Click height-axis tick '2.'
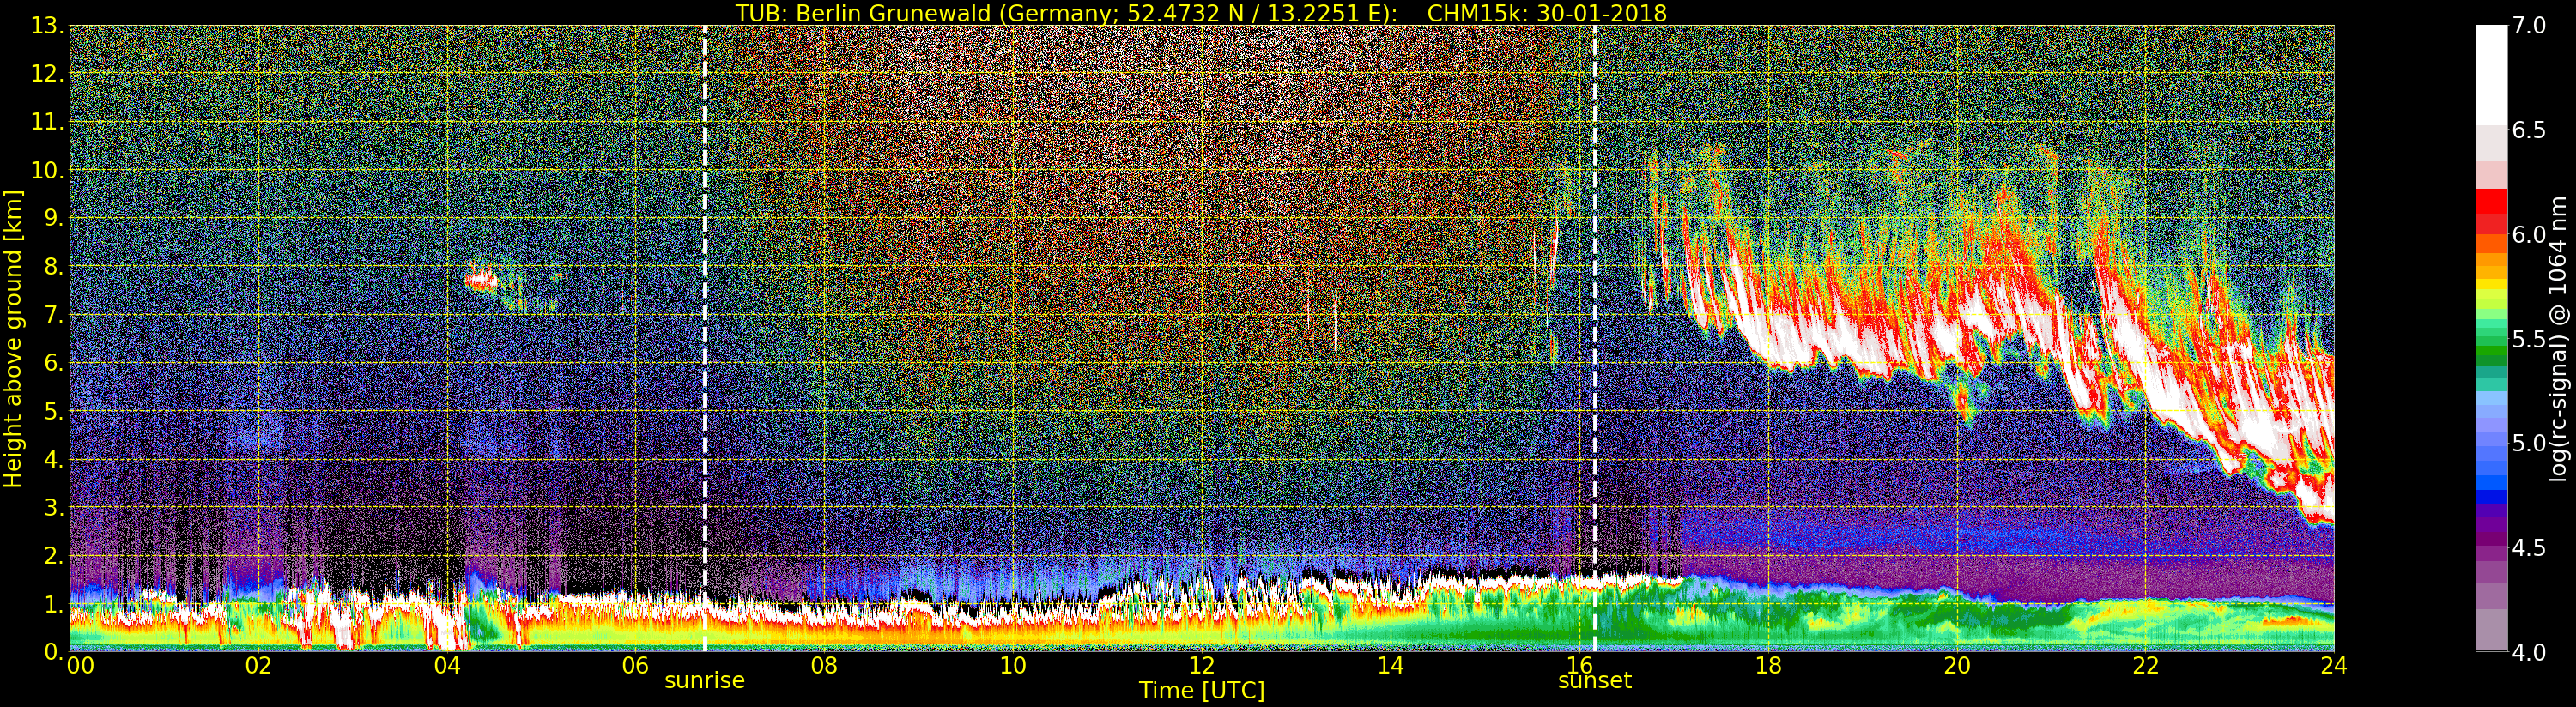This screenshot has width=2576, height=707. [55, 555]
